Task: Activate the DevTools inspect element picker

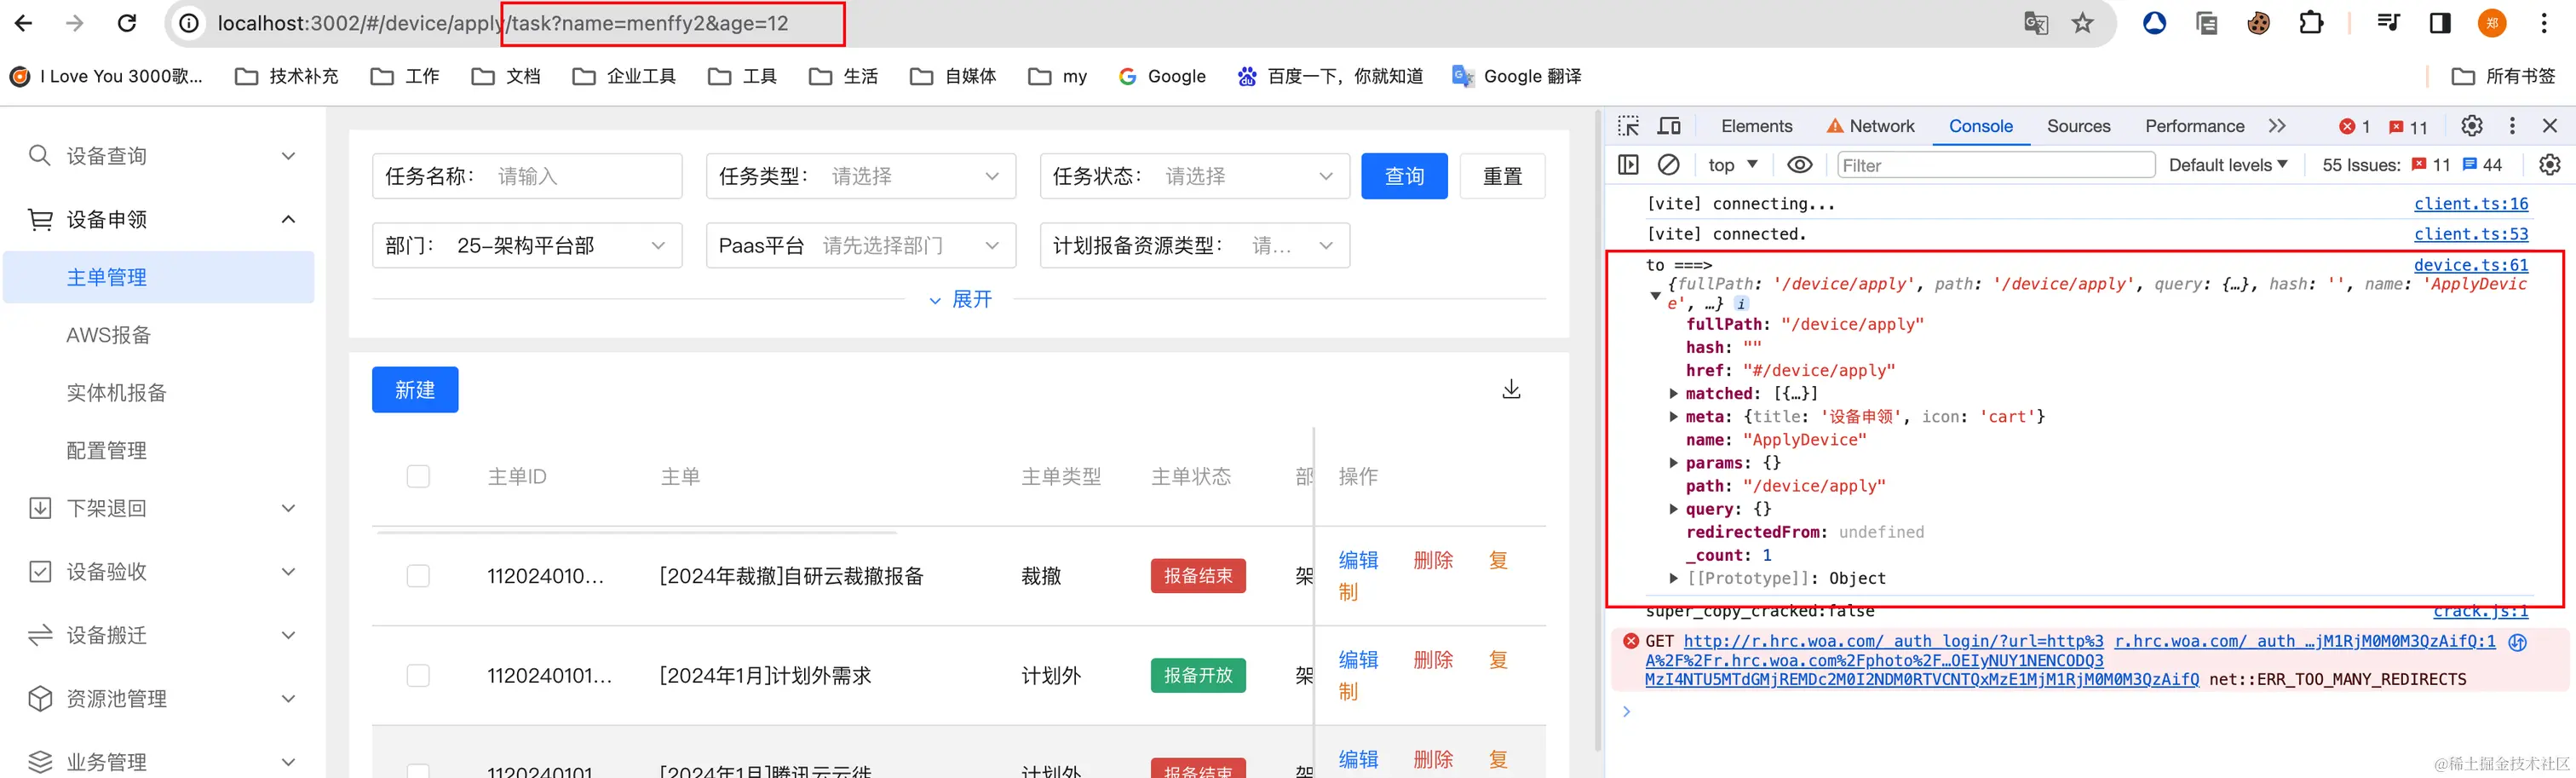Action: tap(1629, 126)
